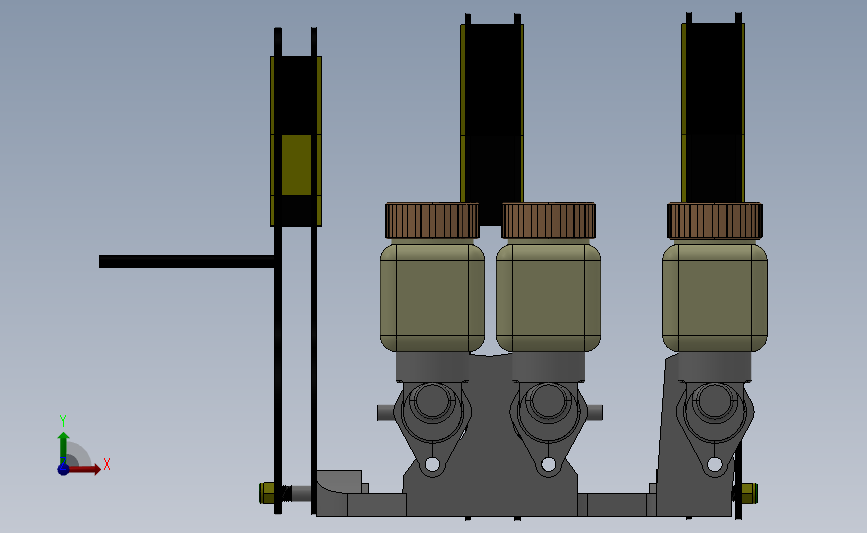Screen dimensions: 867x533
Task: Select the leftmost brown reservoir cap
Action: 432,221
